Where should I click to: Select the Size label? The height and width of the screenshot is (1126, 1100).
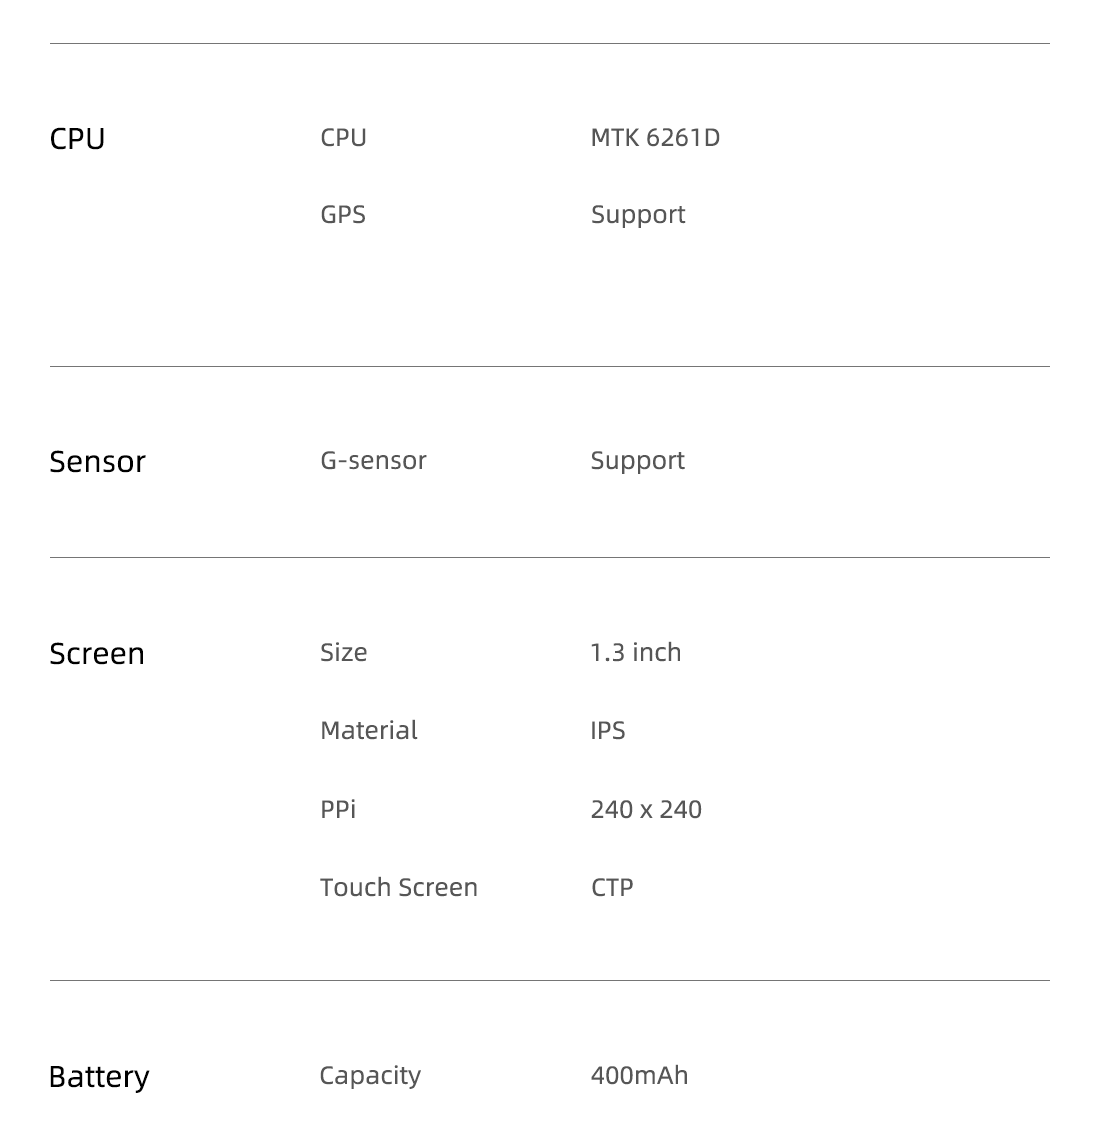[343, 652]
